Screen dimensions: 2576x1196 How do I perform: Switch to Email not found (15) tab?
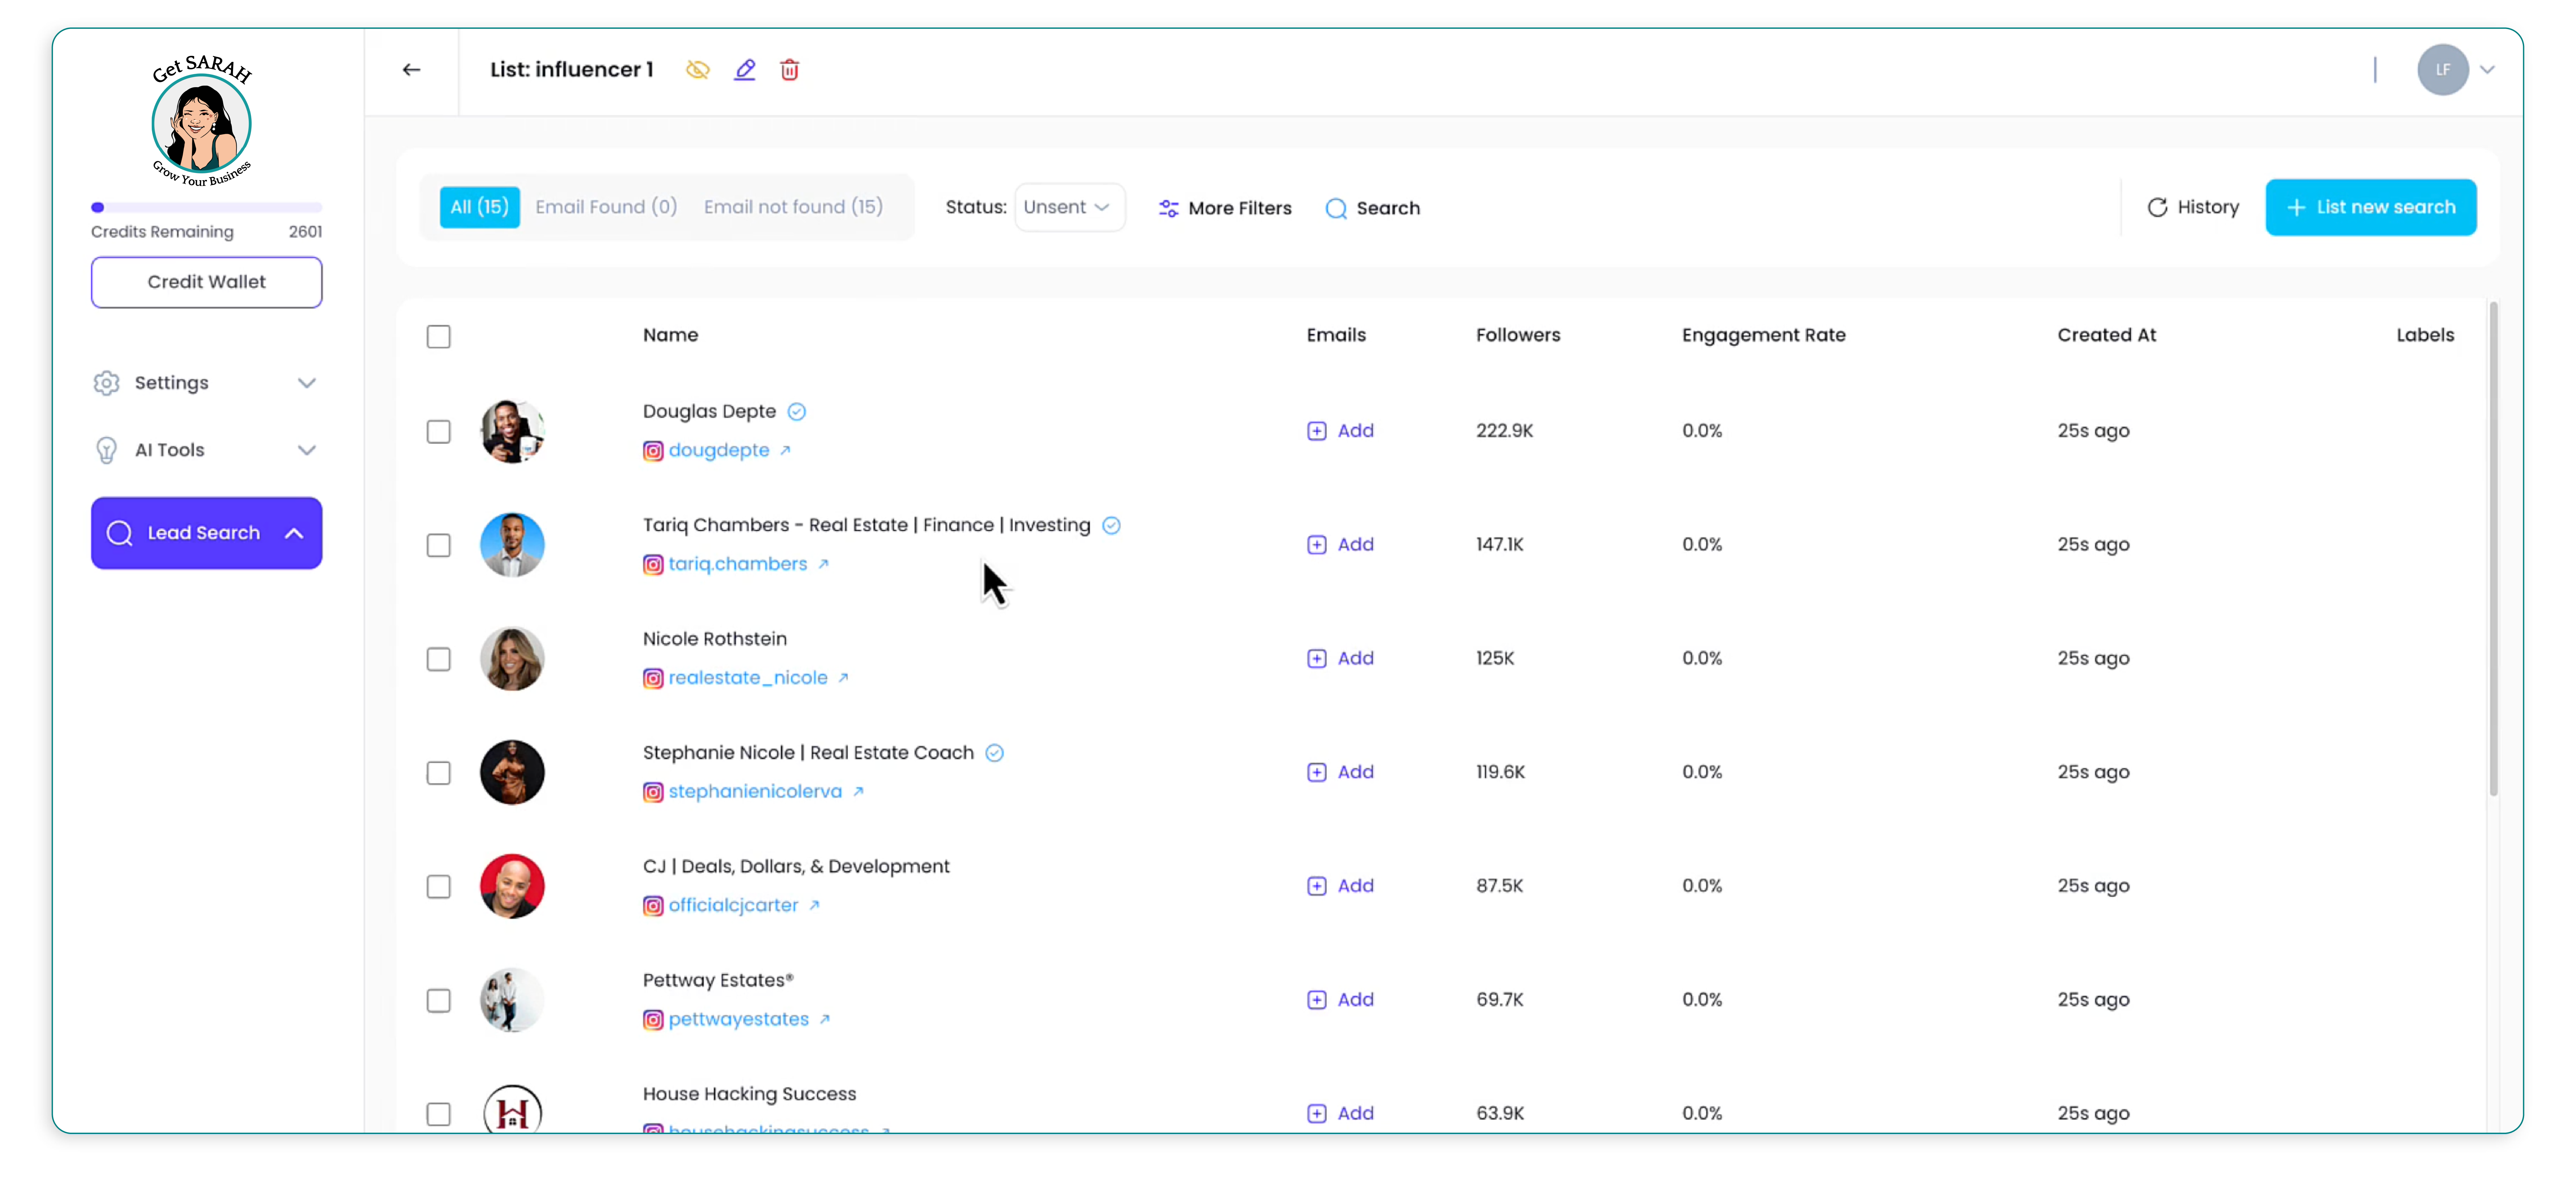[793, 207]
